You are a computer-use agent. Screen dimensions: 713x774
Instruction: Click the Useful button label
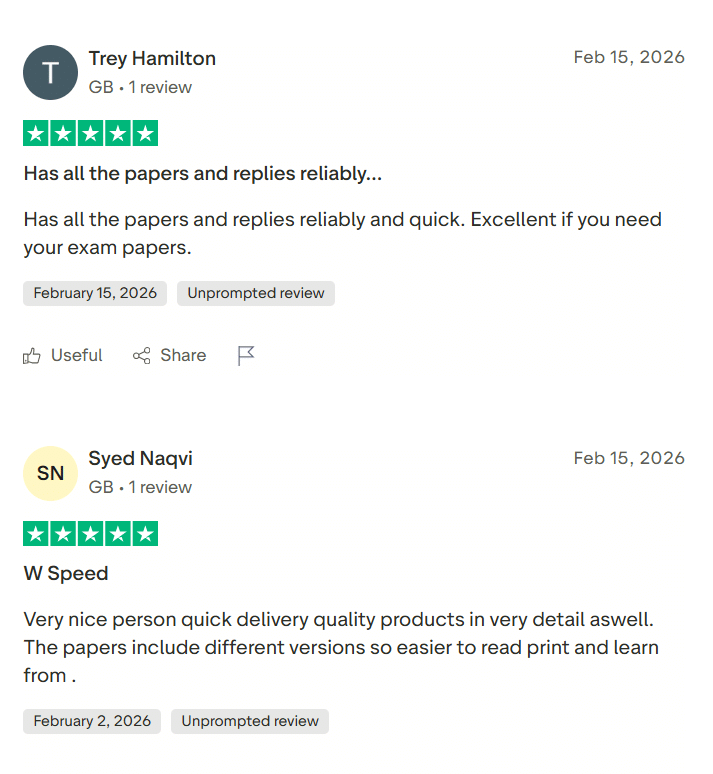pyautogui.click(x=77, y=356)
